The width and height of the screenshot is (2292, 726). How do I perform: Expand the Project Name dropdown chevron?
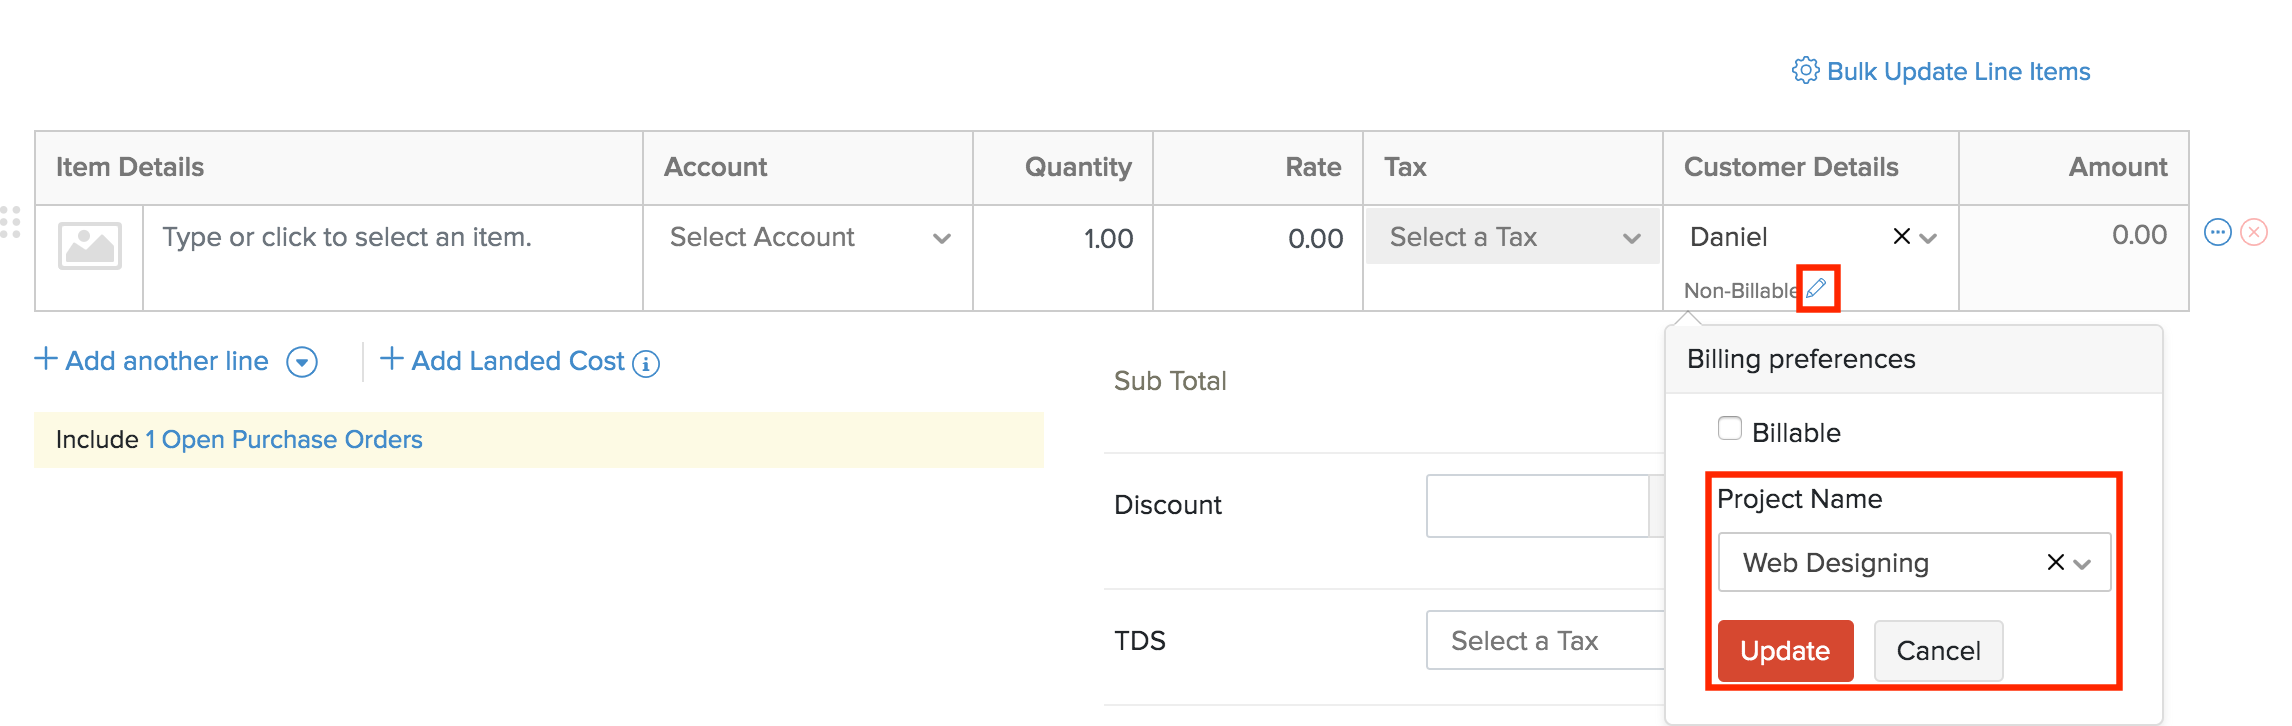point(2082,563)
